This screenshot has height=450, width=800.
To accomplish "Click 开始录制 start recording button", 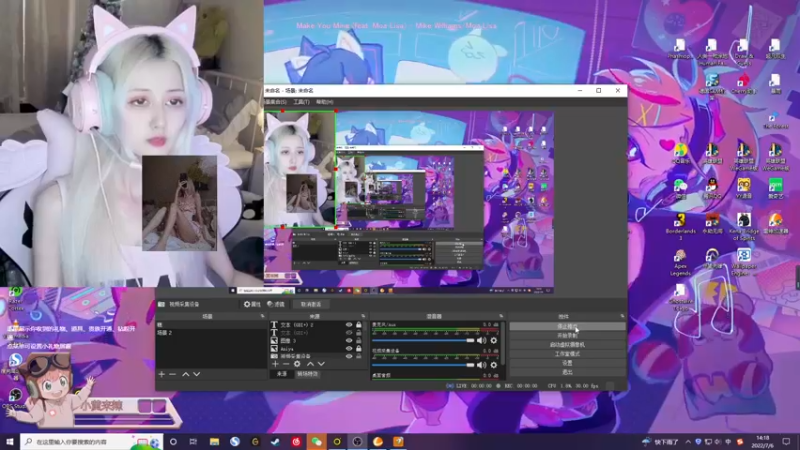I will (567, 336).
